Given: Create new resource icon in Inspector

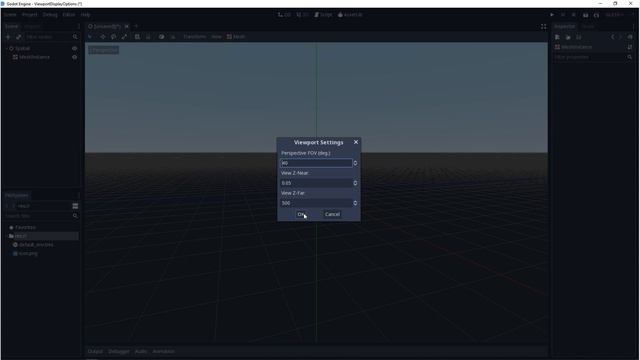Looking at the screenshot, I should coord(557,37).
